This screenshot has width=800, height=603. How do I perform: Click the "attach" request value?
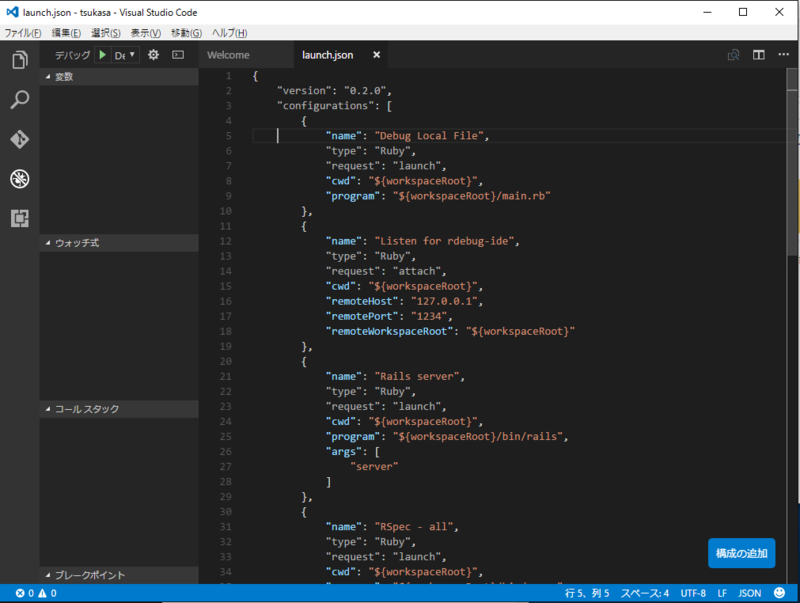417,271
